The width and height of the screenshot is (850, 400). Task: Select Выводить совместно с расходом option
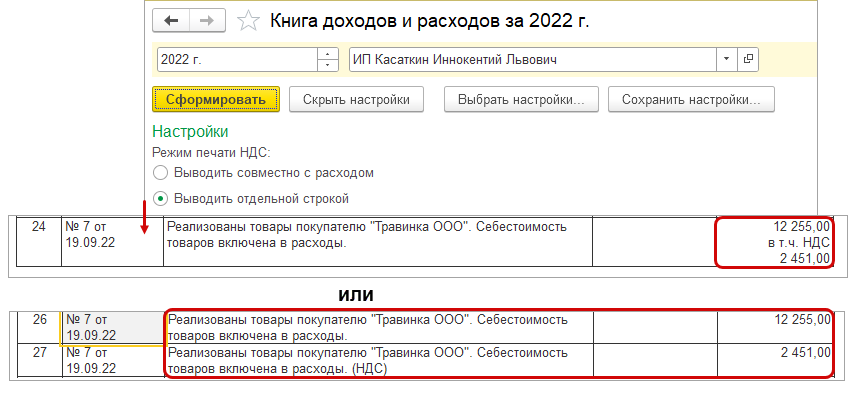click(161, 173)
